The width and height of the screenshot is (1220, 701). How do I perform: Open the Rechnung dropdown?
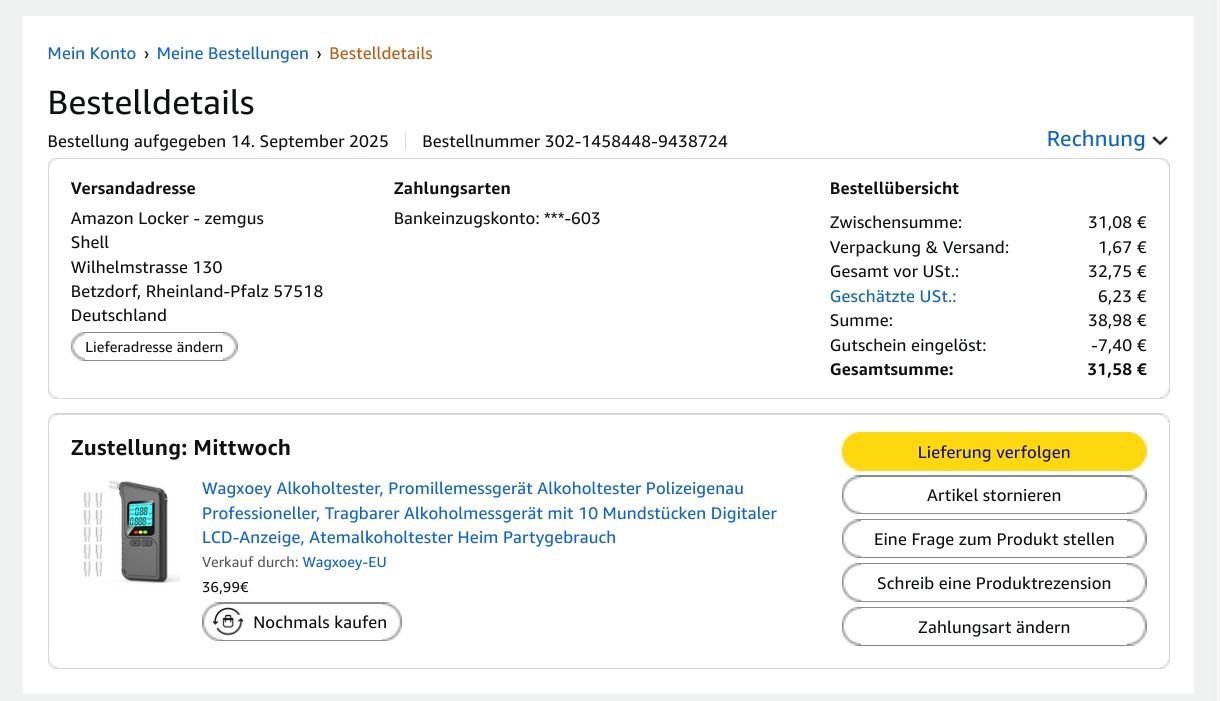1106,139
